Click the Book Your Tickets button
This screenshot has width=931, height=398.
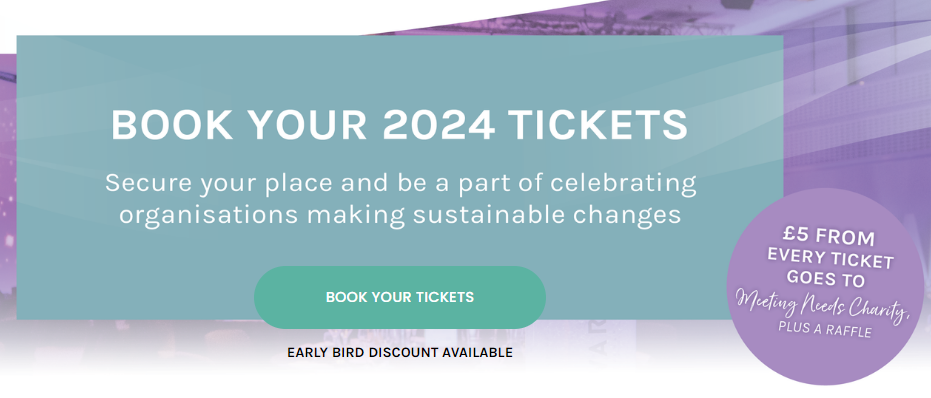400,297
